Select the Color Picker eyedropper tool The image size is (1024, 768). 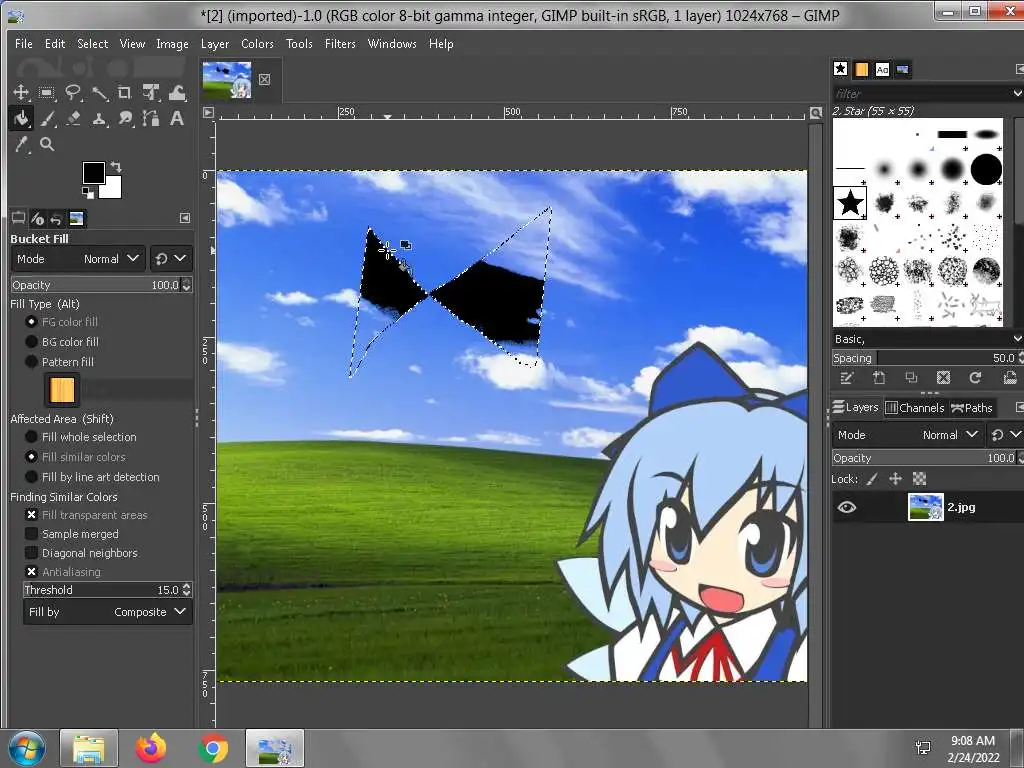coord(22,144)
